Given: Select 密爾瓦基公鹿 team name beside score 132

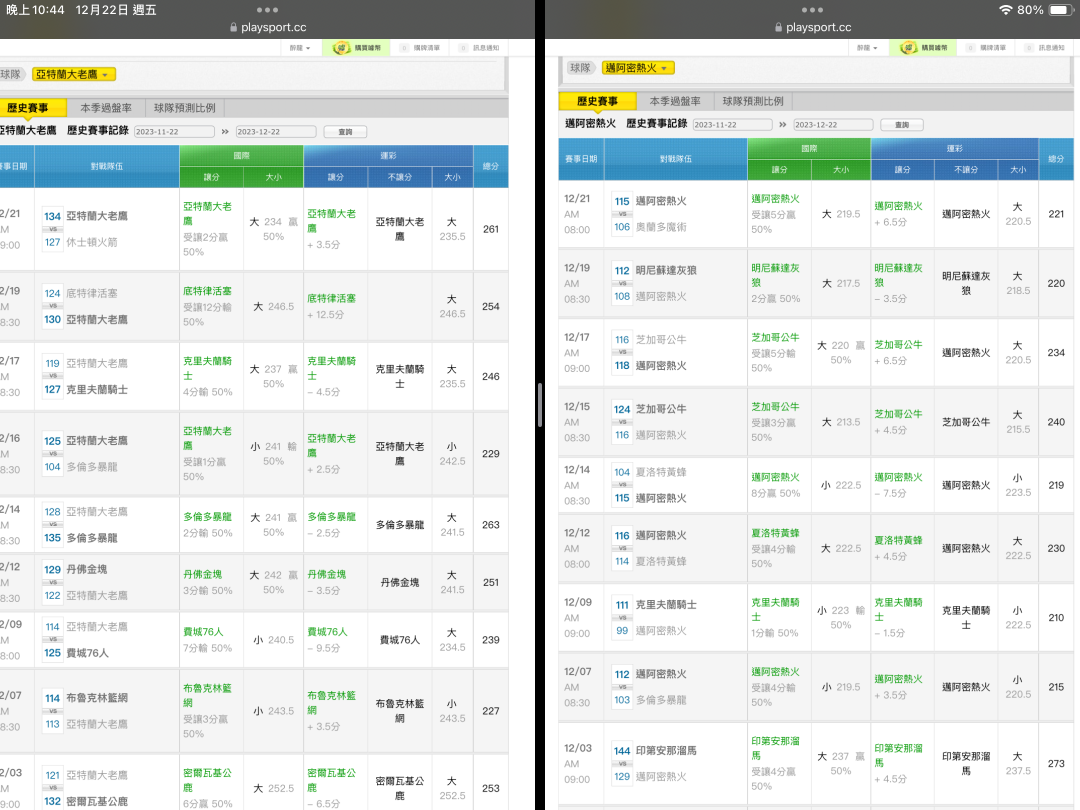Looking at the screenshot, I should click(96, 802).
